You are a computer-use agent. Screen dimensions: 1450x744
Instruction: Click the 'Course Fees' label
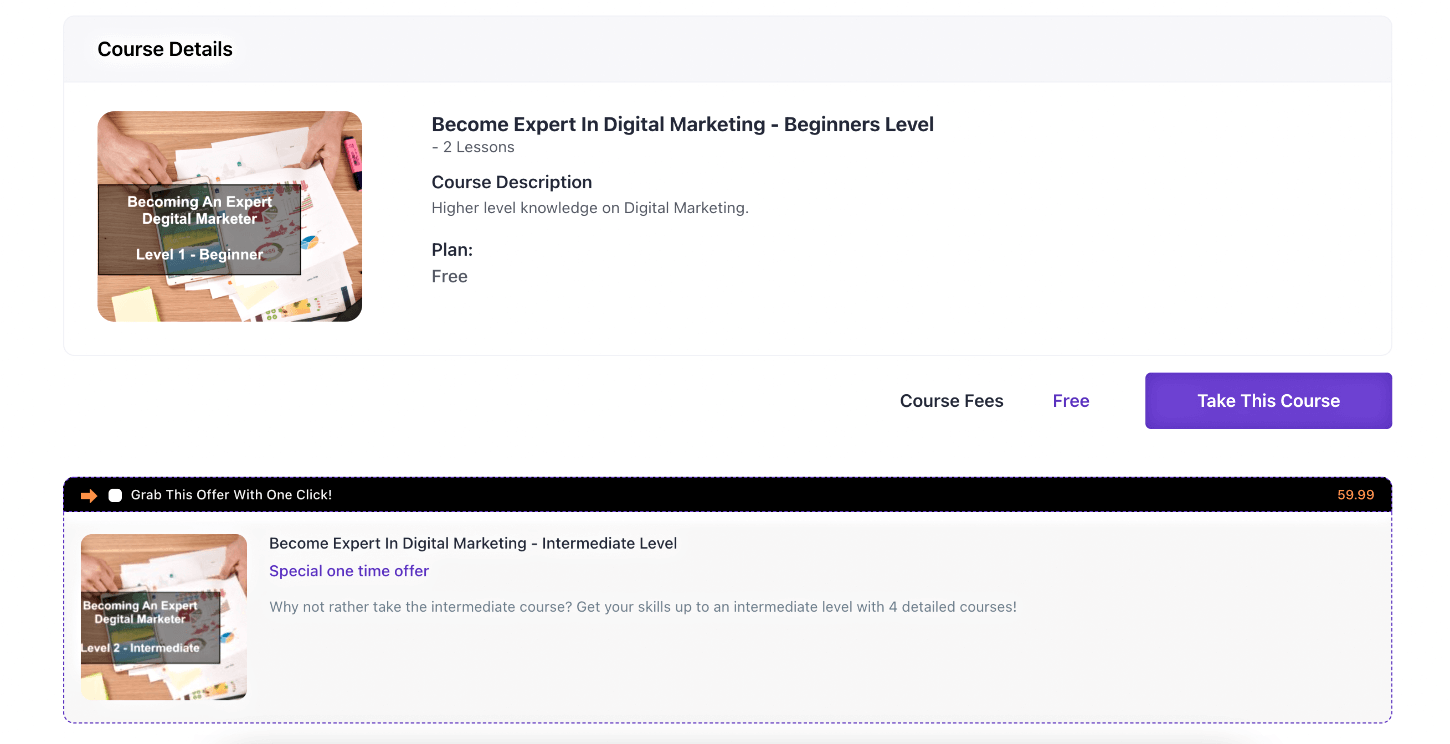952,401
